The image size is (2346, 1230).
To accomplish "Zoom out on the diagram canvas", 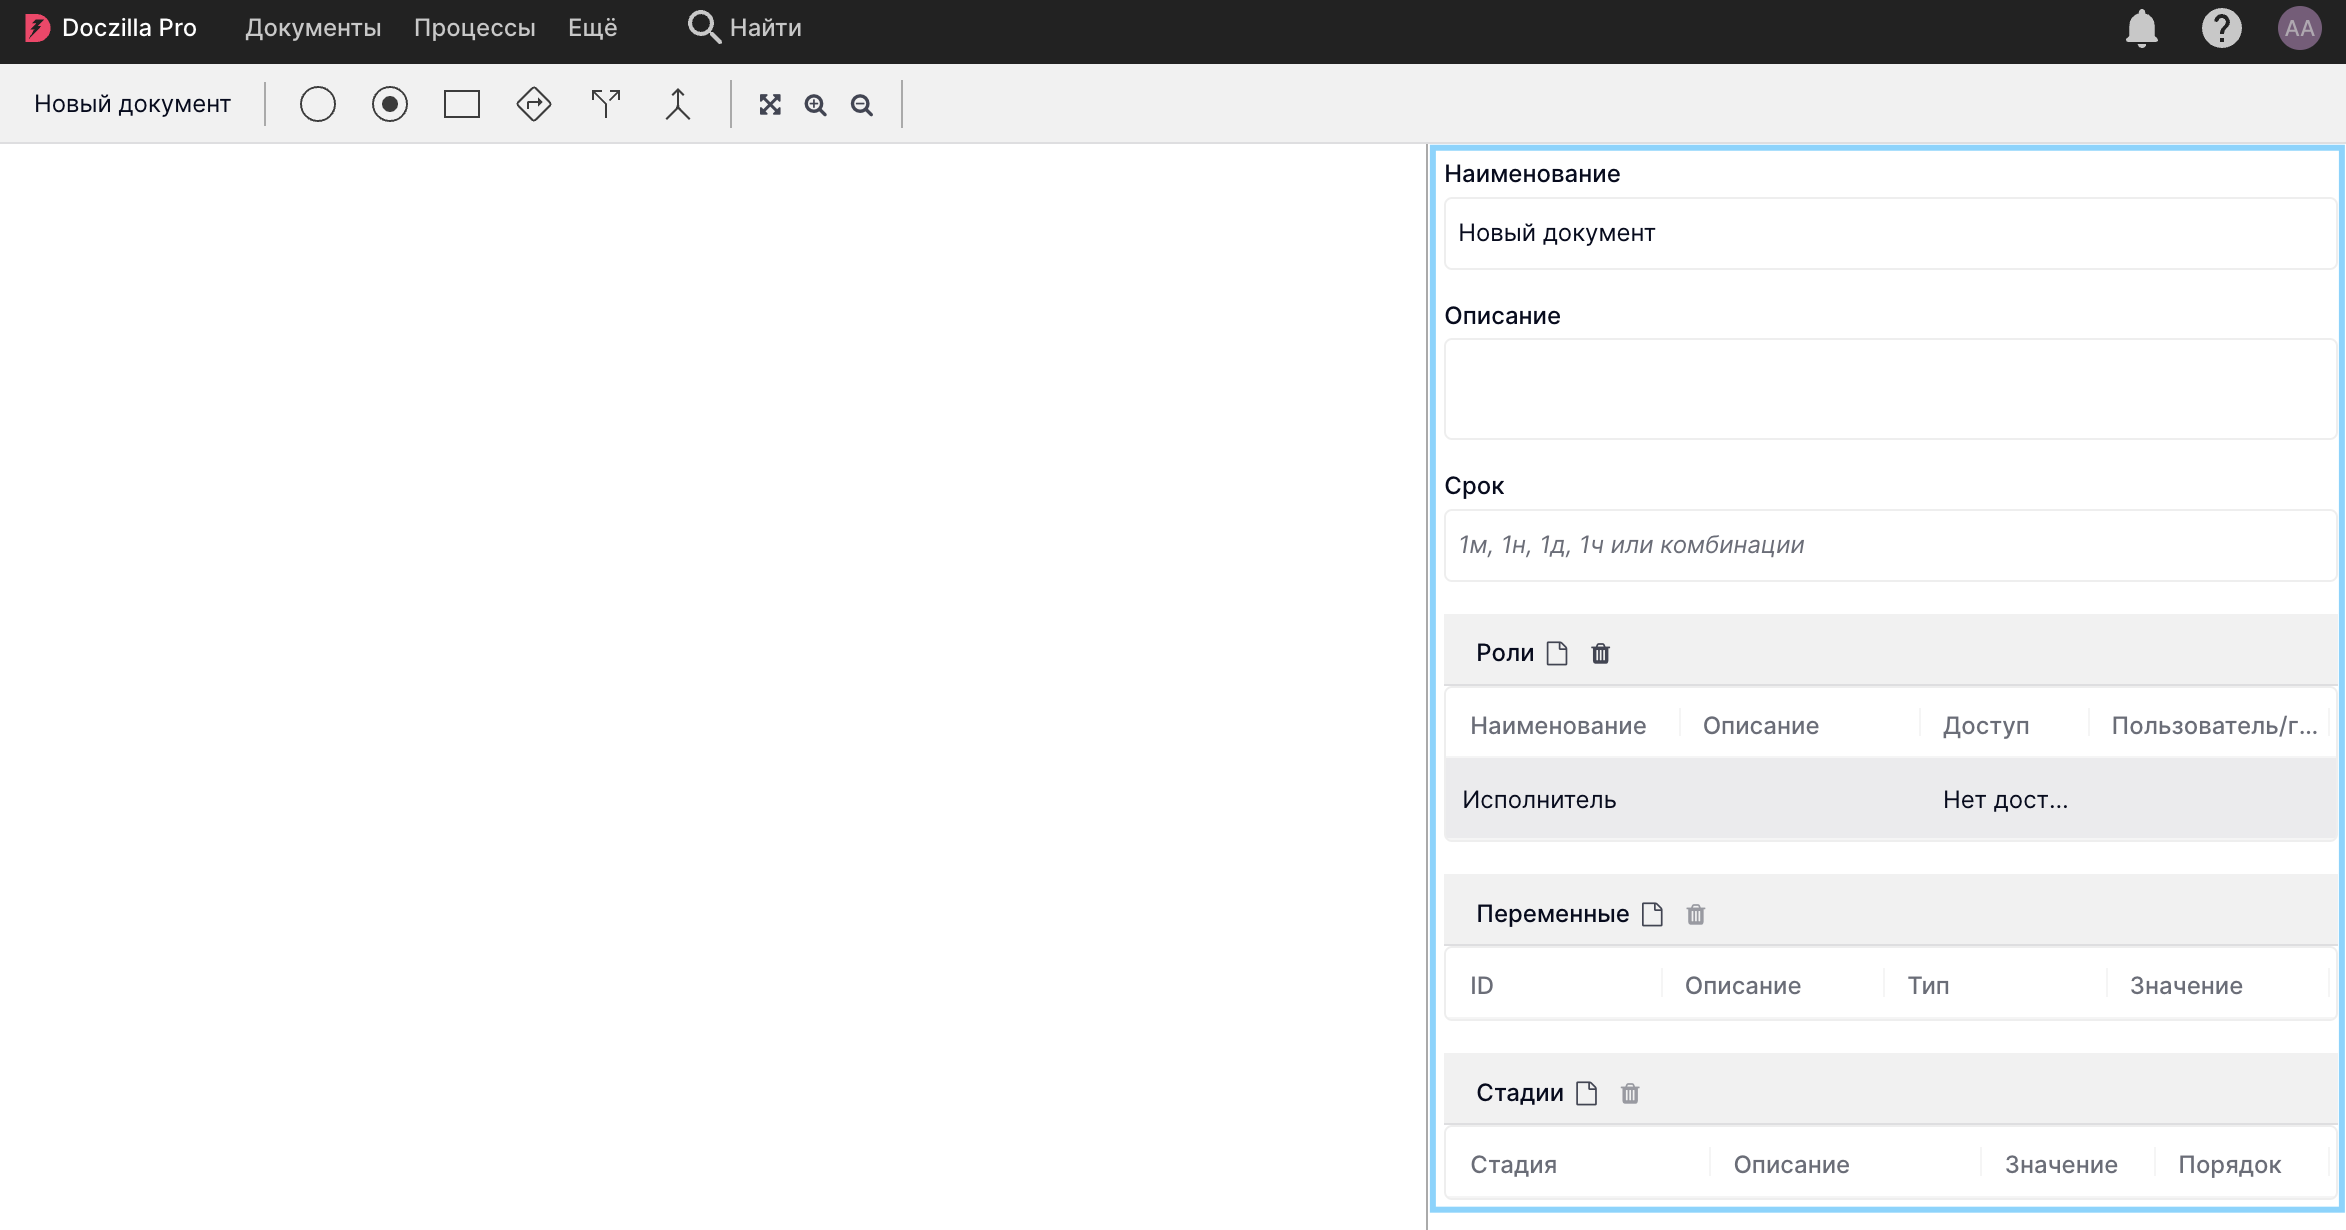I will pos(862,105).
